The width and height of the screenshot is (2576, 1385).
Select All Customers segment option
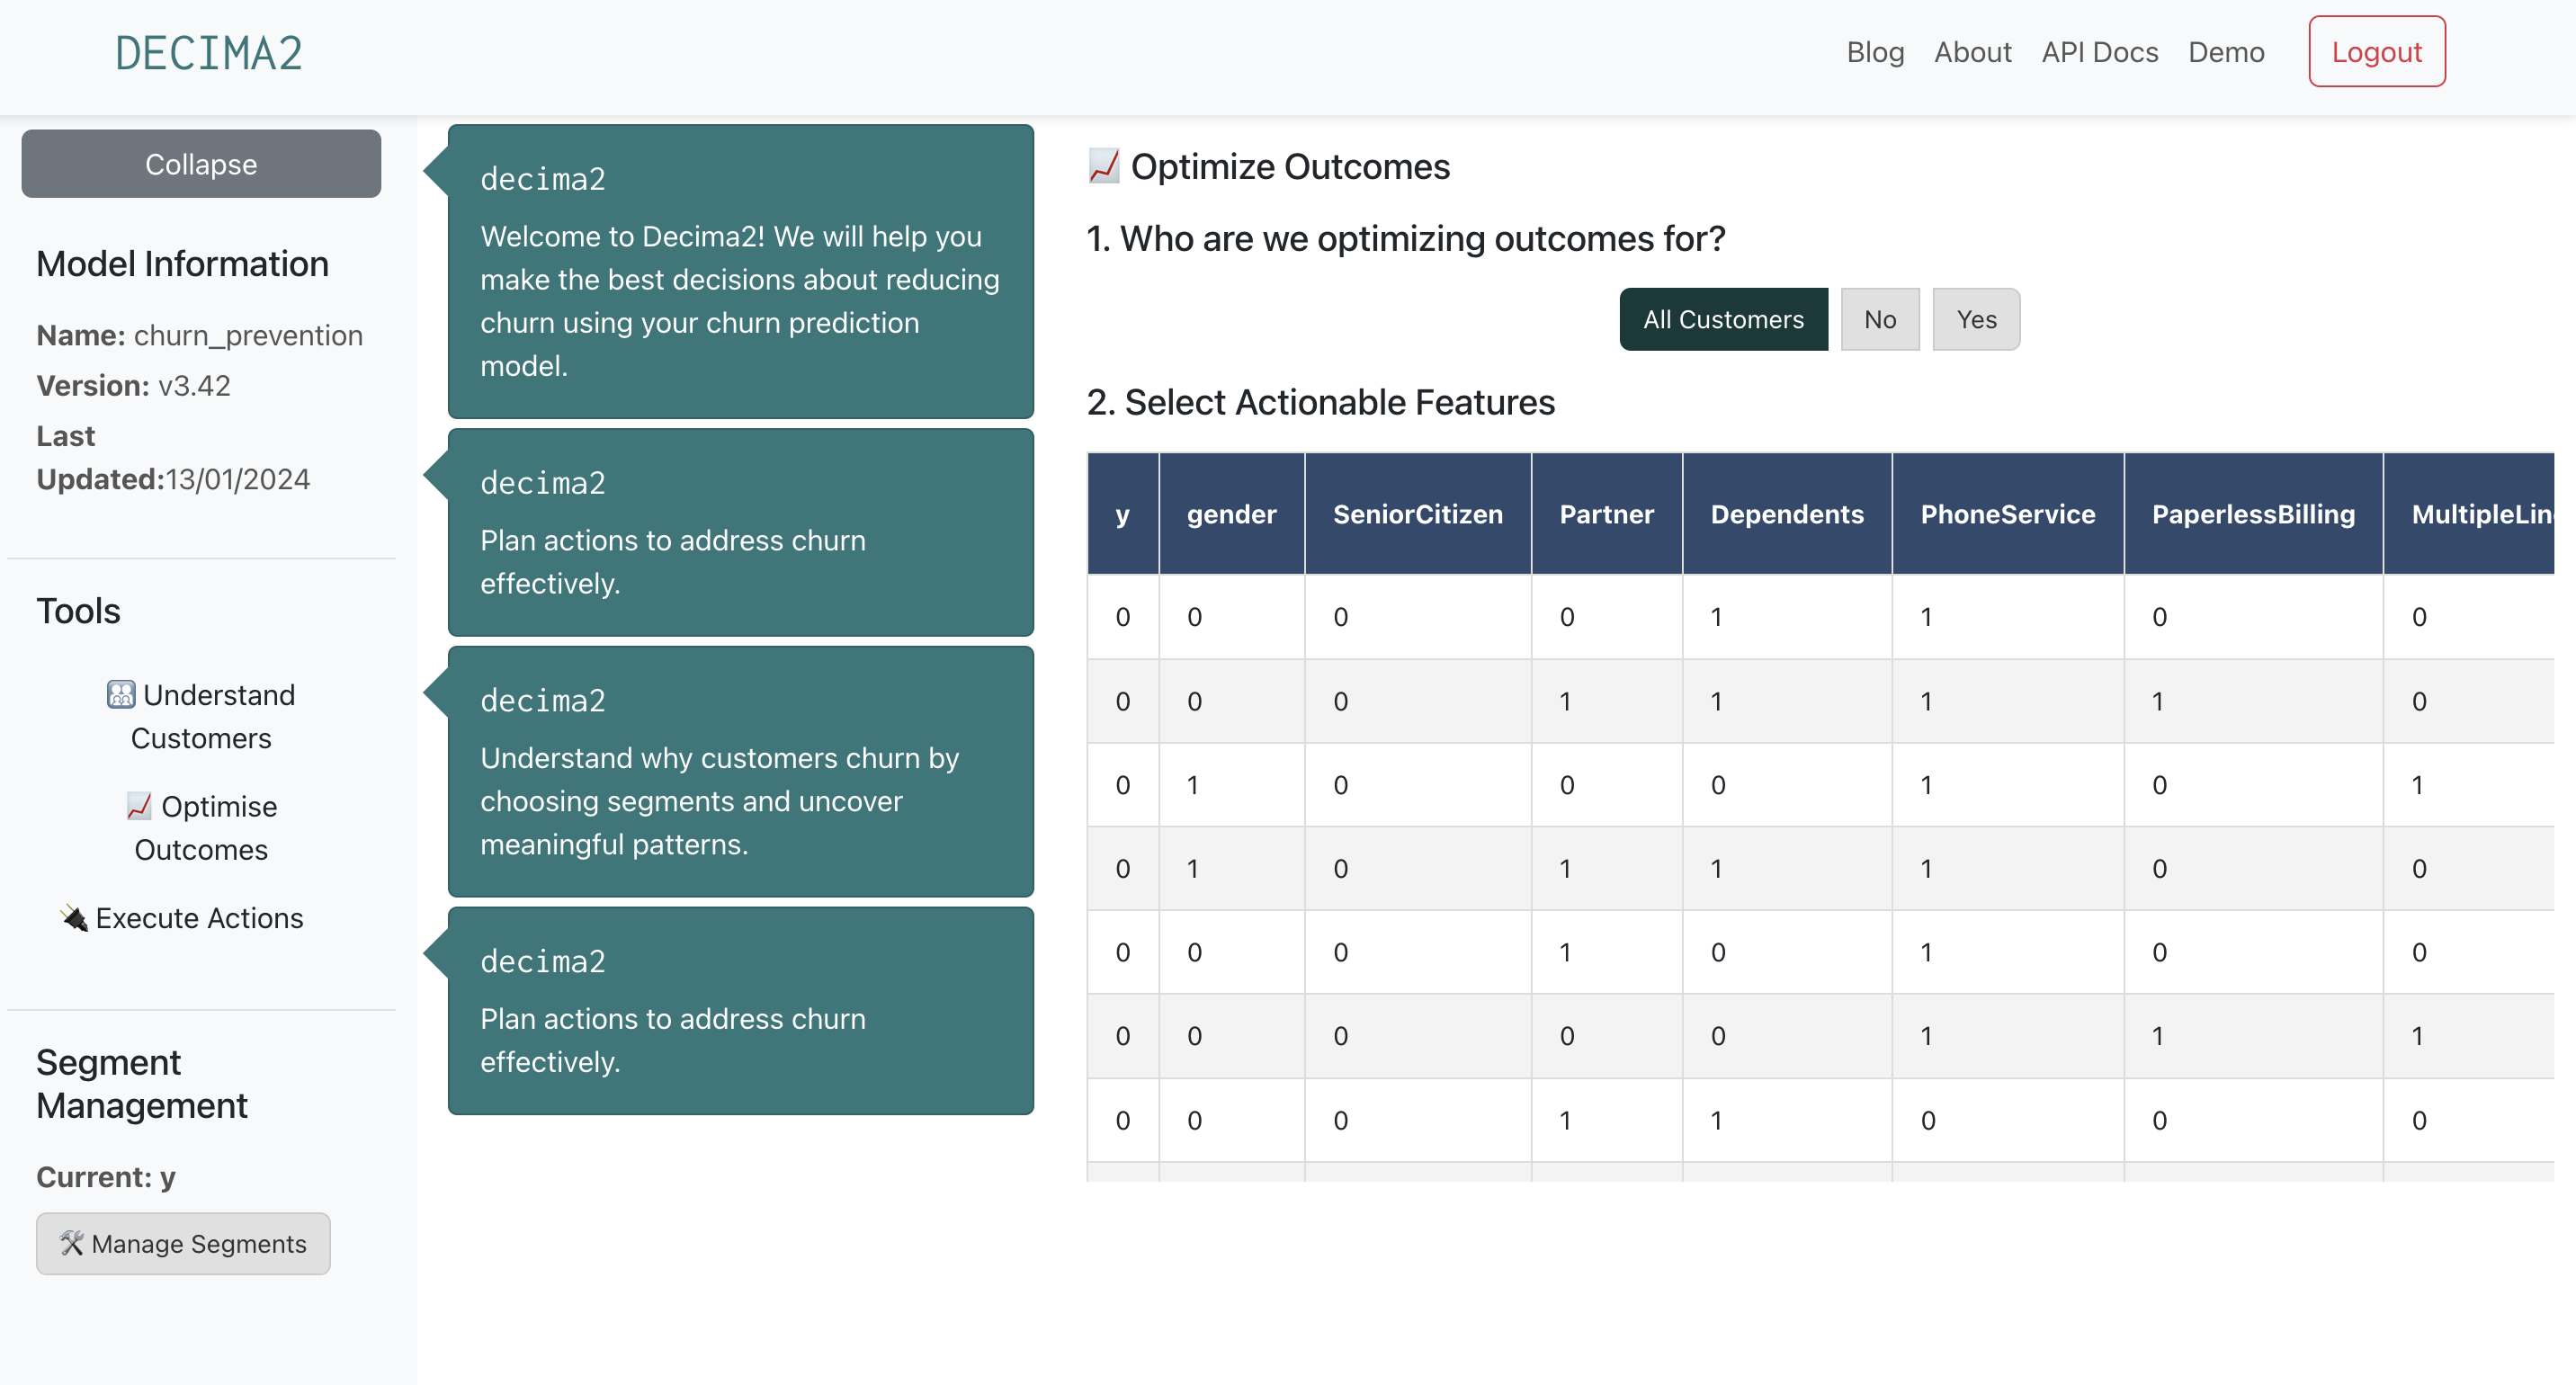coord(1723,319)
